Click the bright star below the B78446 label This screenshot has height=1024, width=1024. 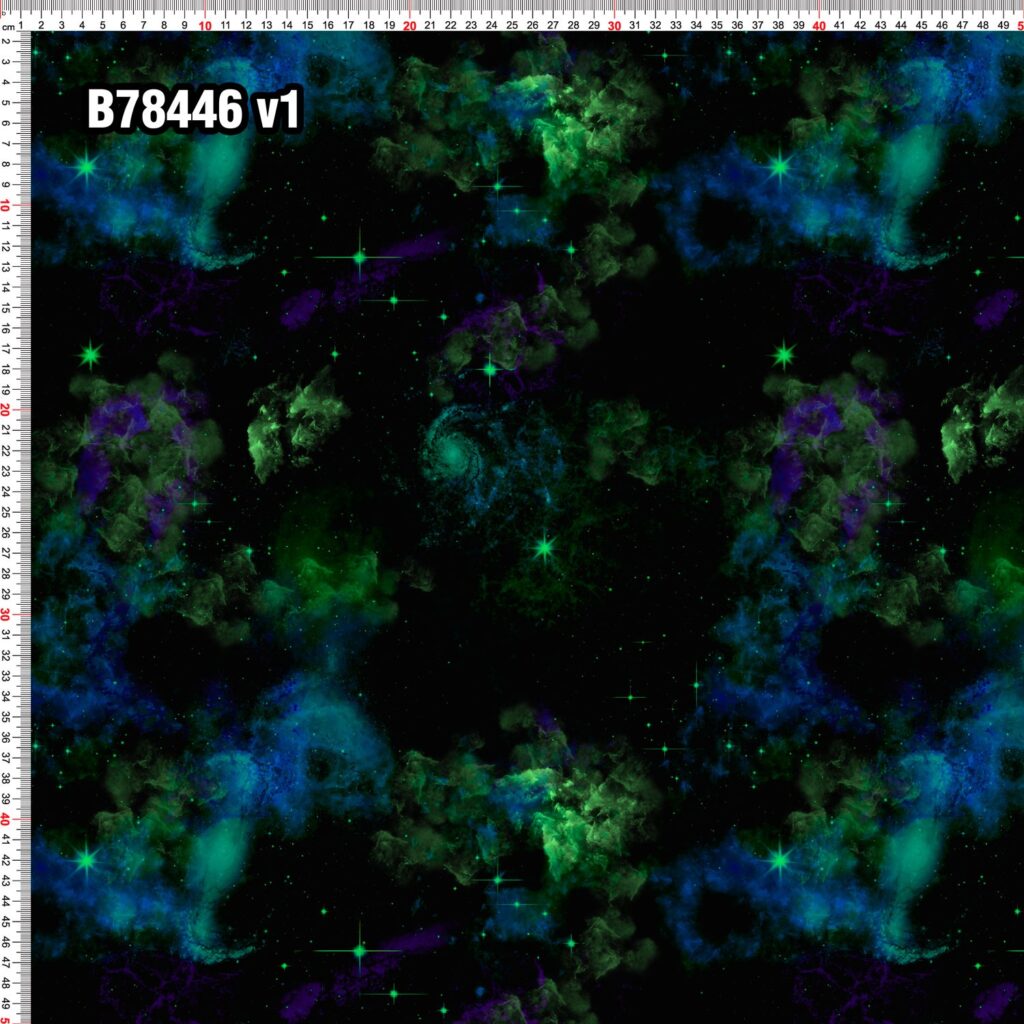(x=86, y=168)
